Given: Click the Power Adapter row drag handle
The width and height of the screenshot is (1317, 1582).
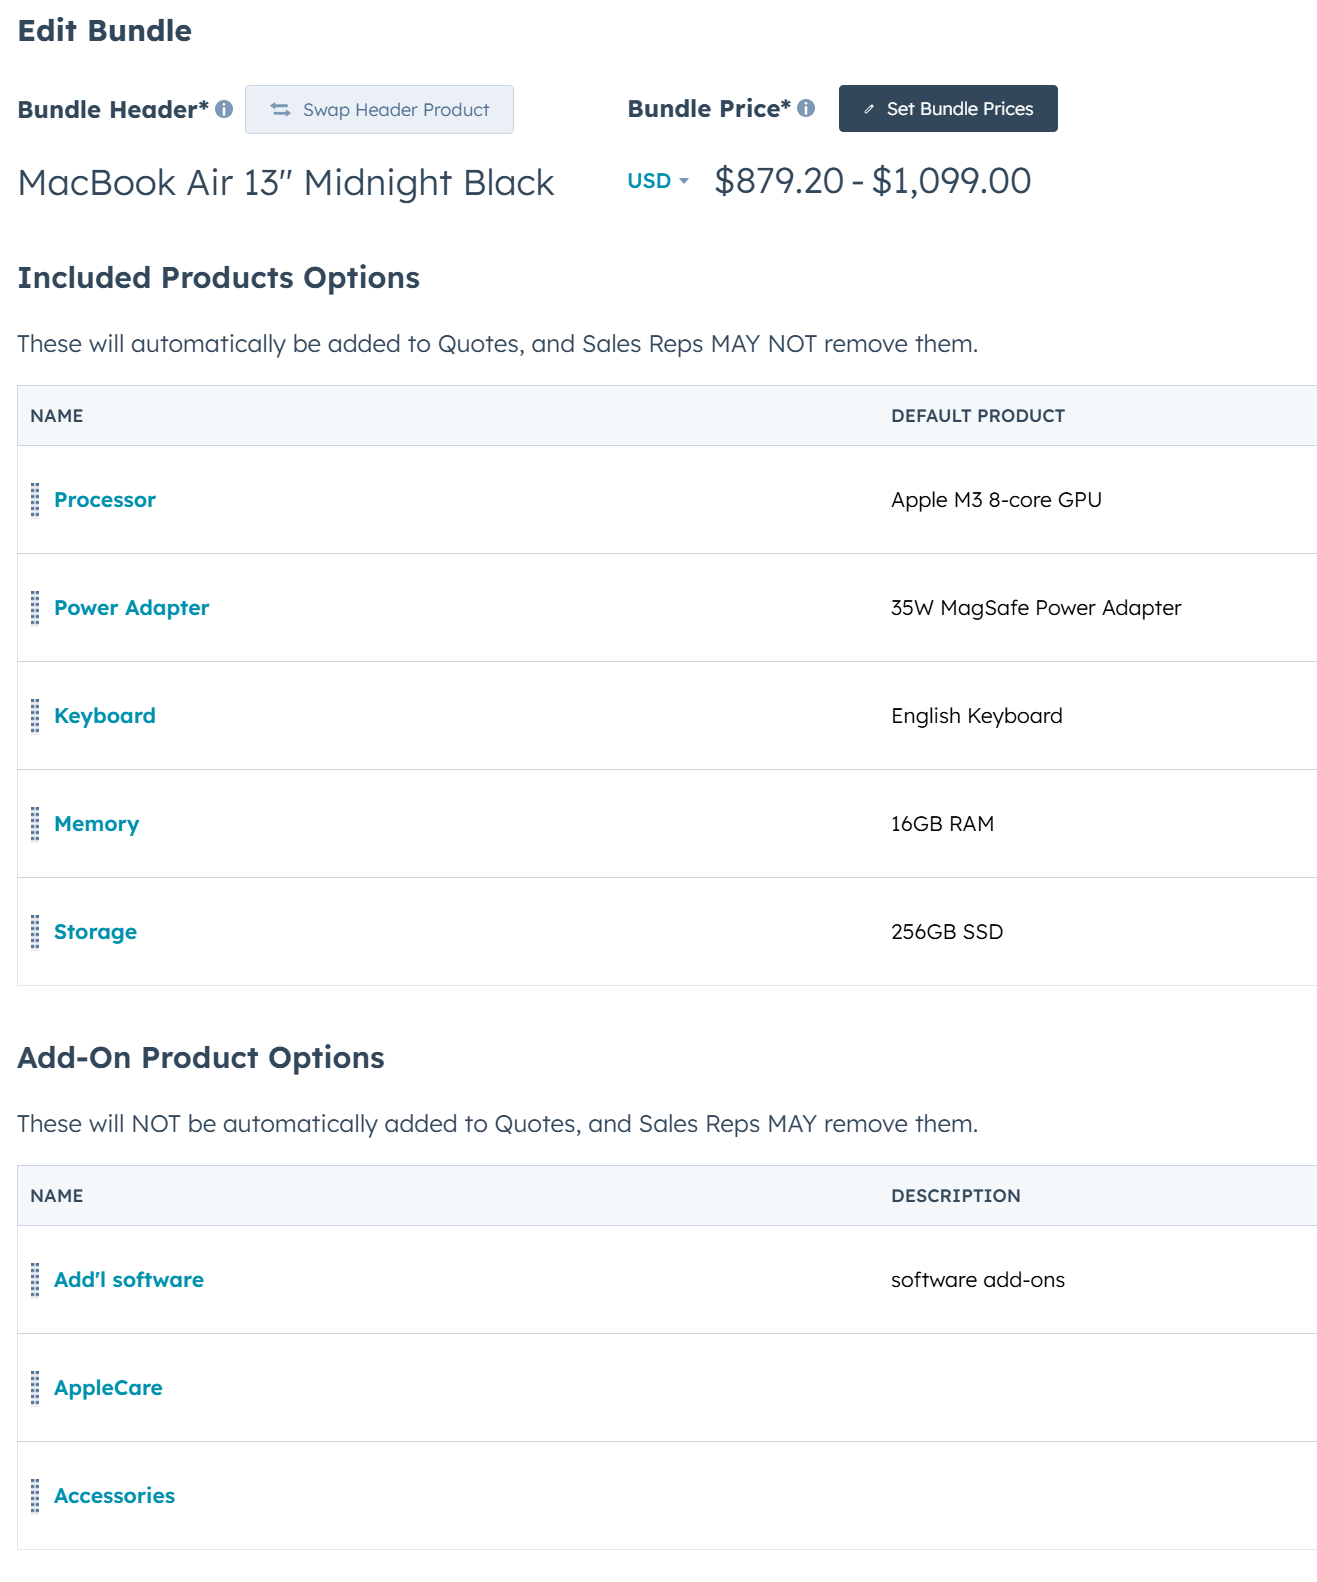Looking at the screenshot, I should (35, 608).
